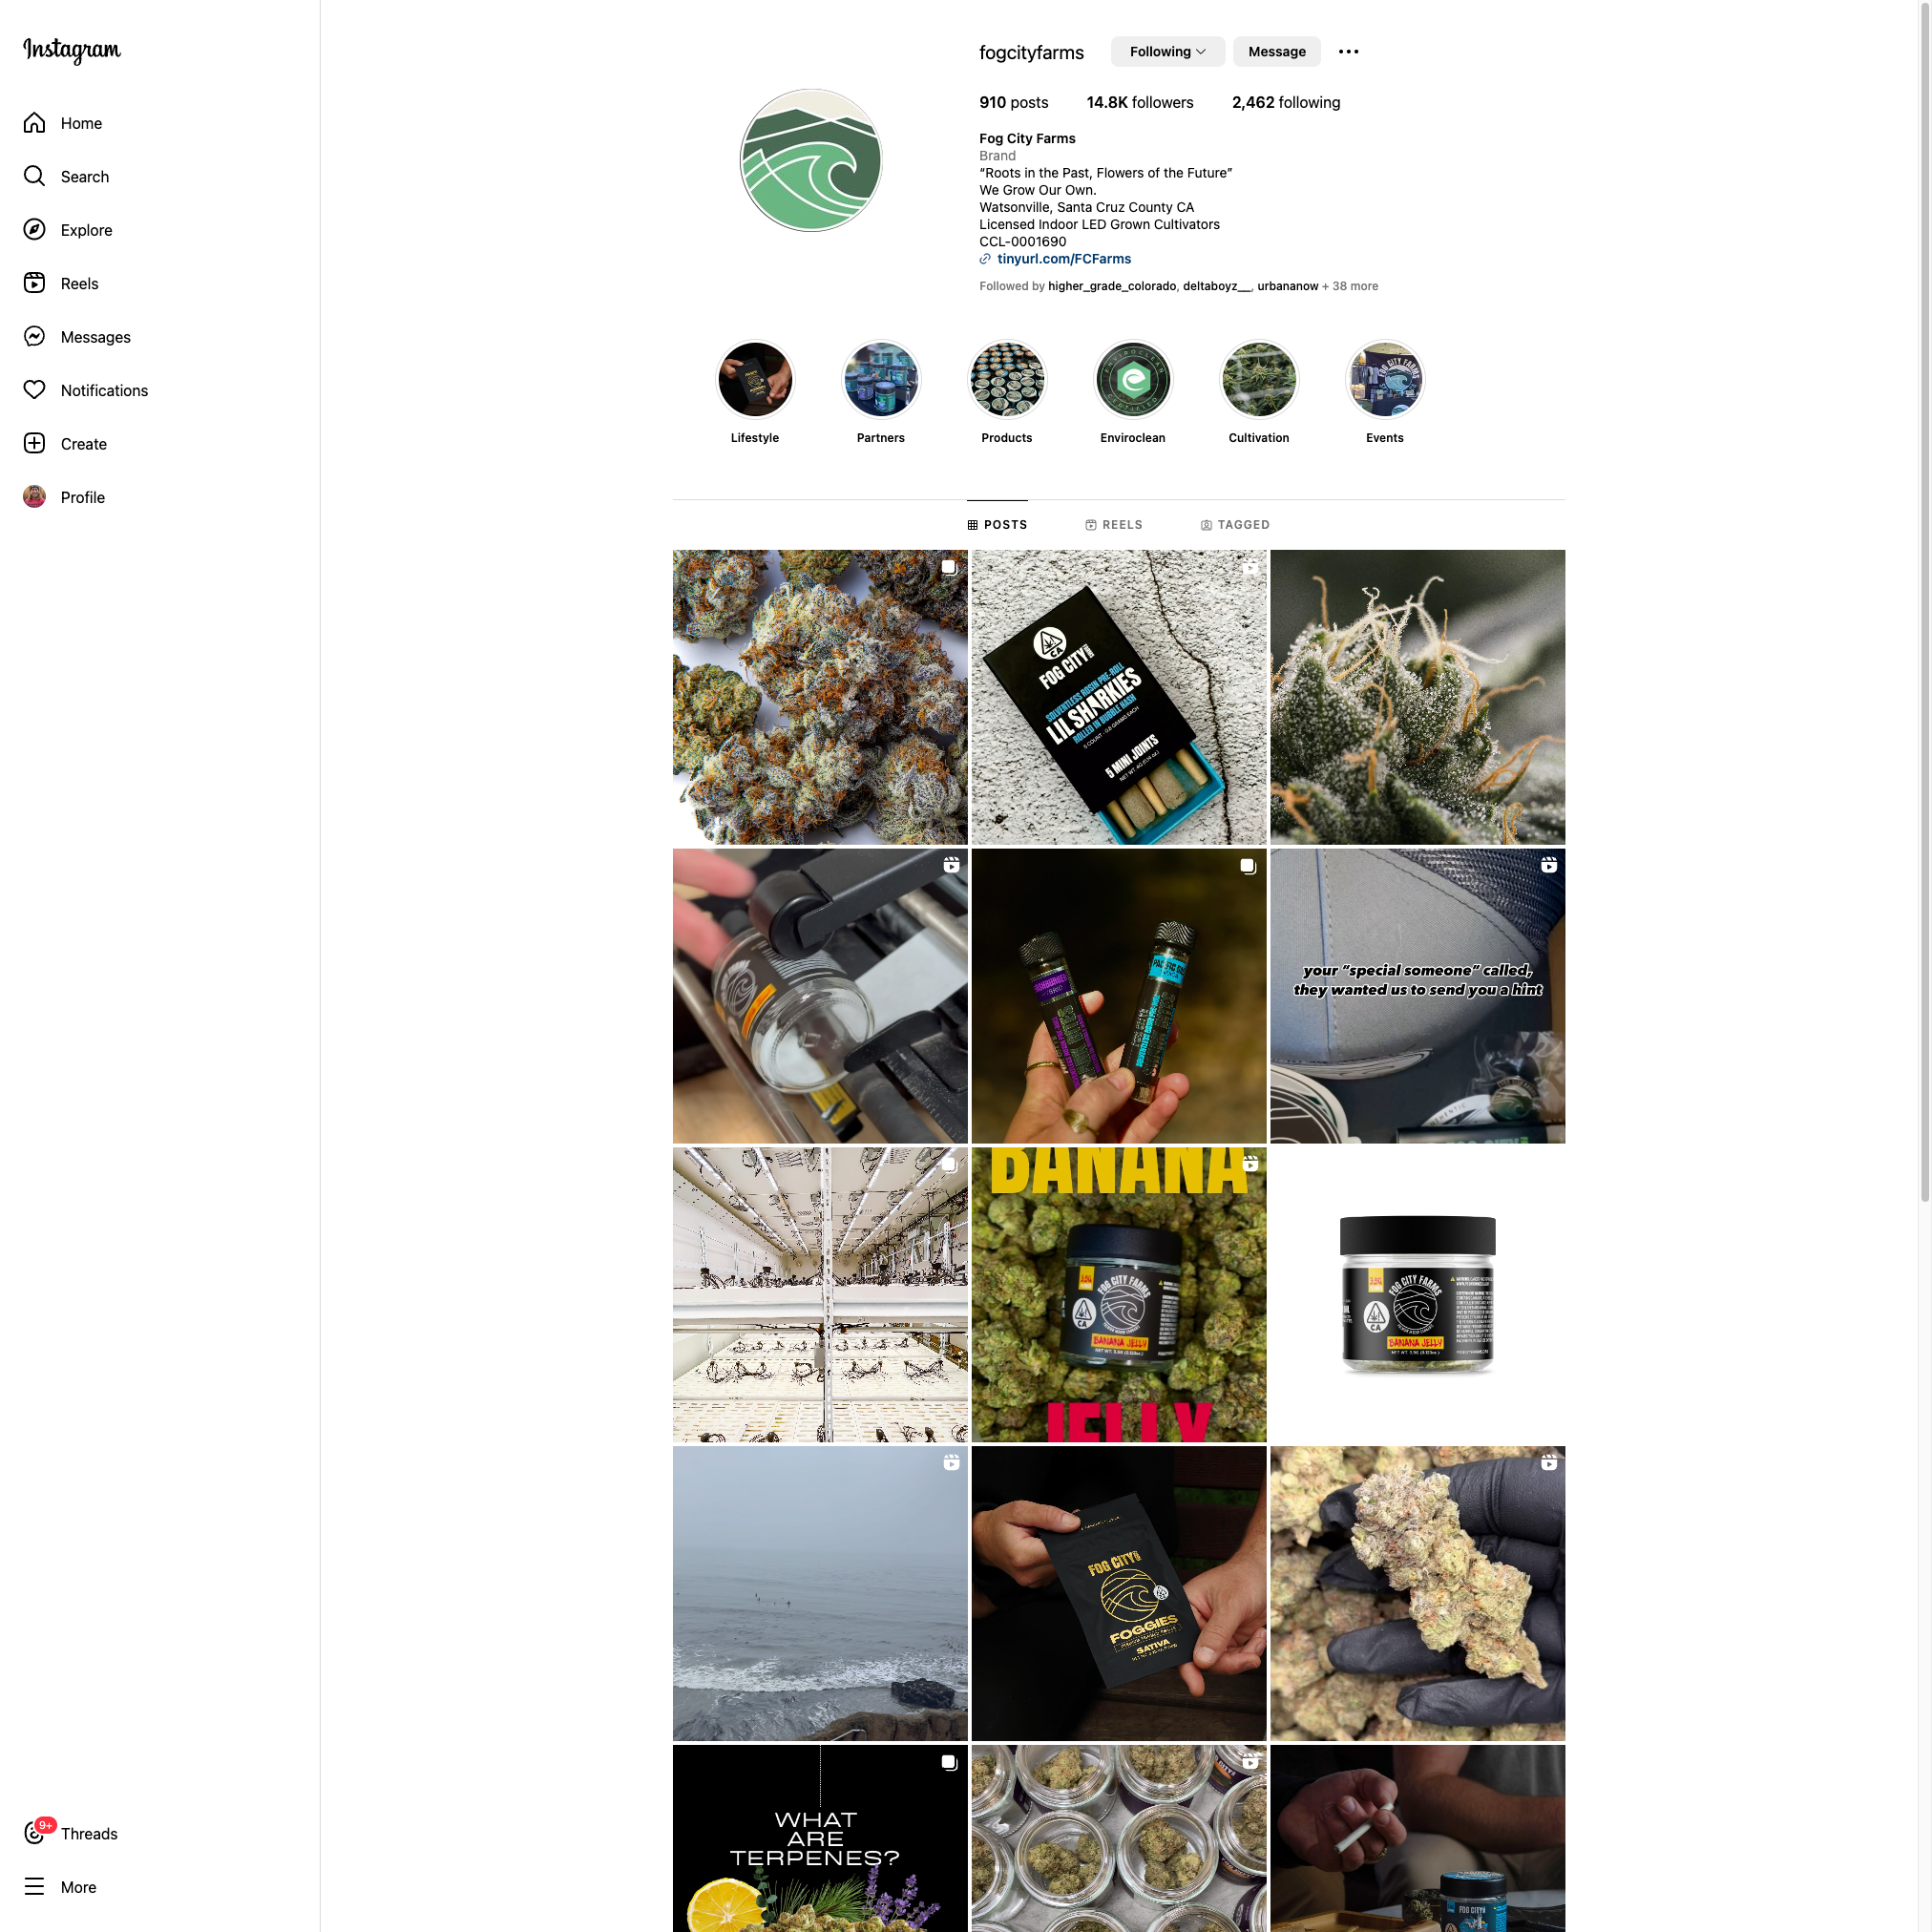Open Threads icon with badge
This screenshot has width=1932, height=1932.
(x=36, y=1832)
